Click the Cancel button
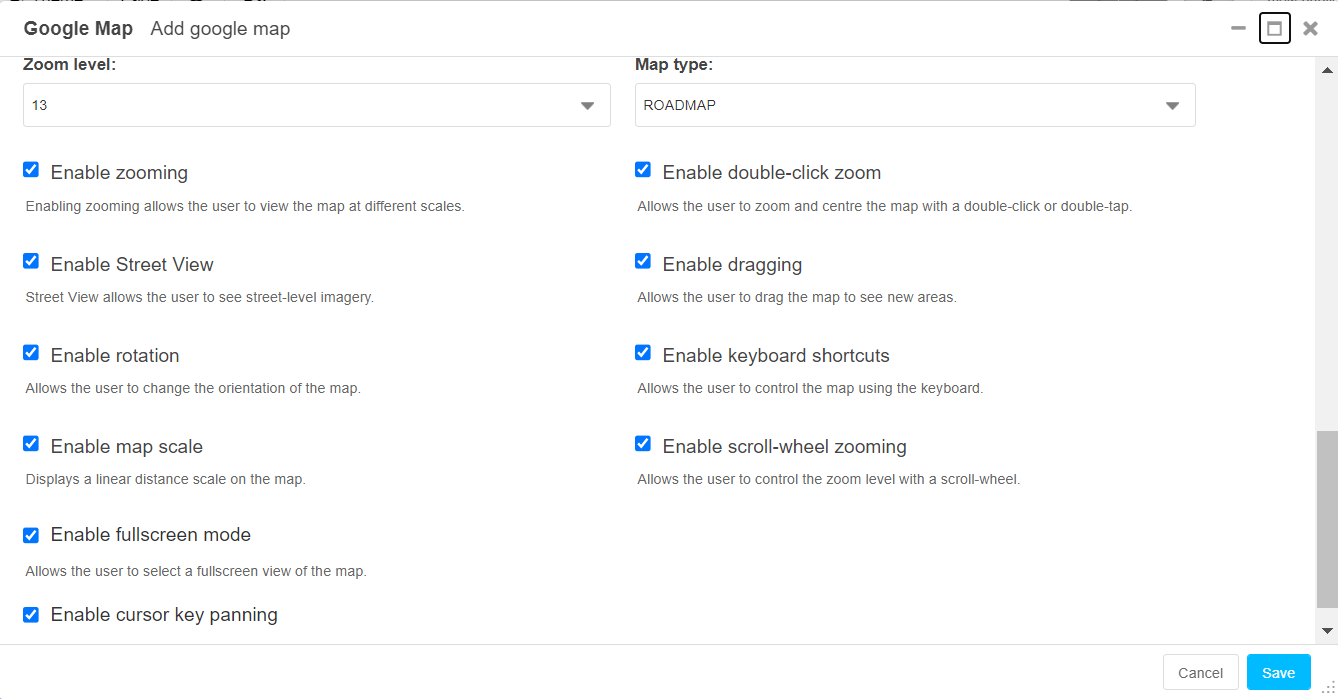Image resolution: width=1338 pixels, height=699 pixels. click(1200, 673)
